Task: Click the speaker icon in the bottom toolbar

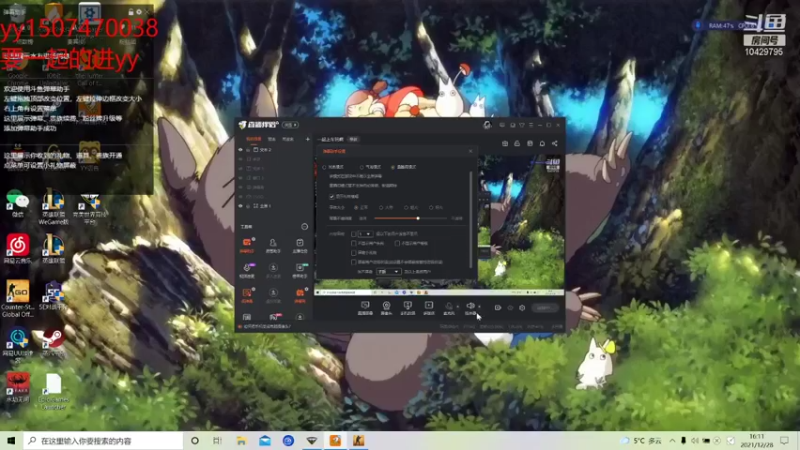Action: [x=470, y=307]
